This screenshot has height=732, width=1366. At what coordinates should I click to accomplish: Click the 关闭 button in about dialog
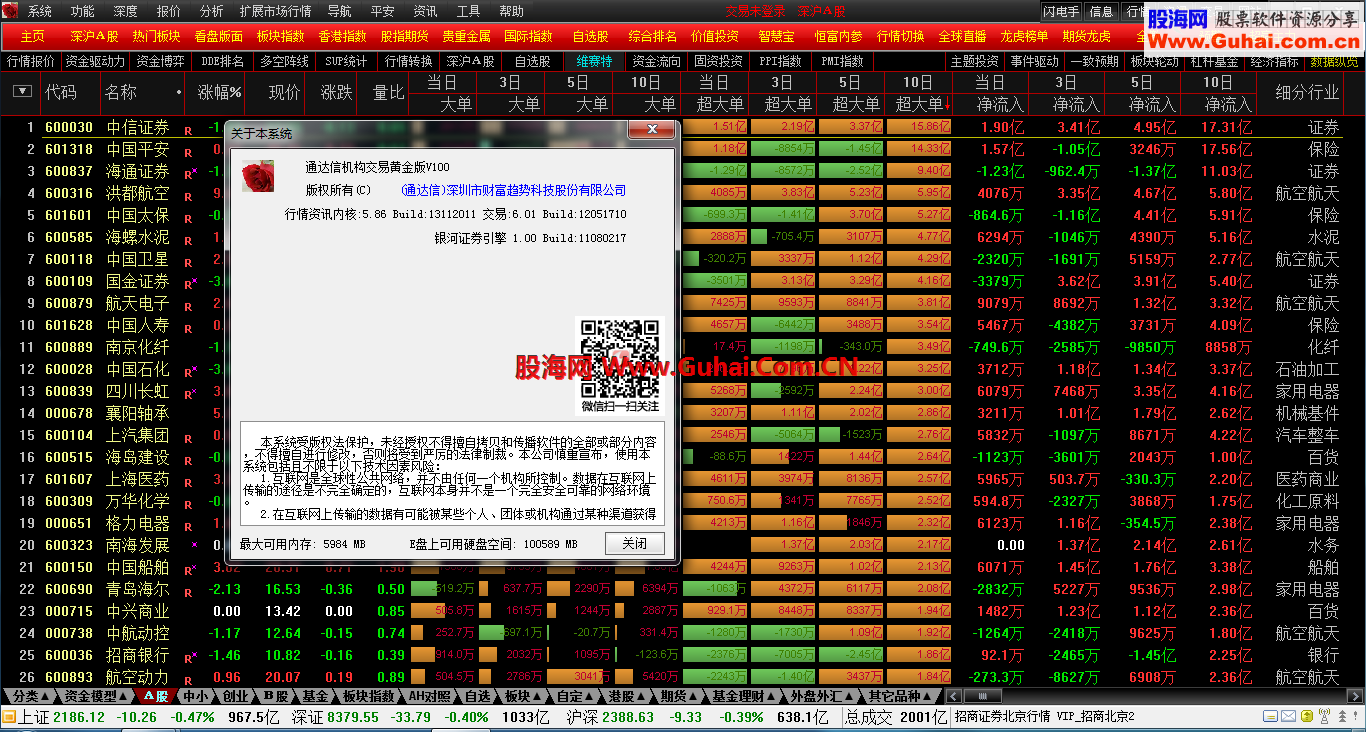(x=634, y=544)
